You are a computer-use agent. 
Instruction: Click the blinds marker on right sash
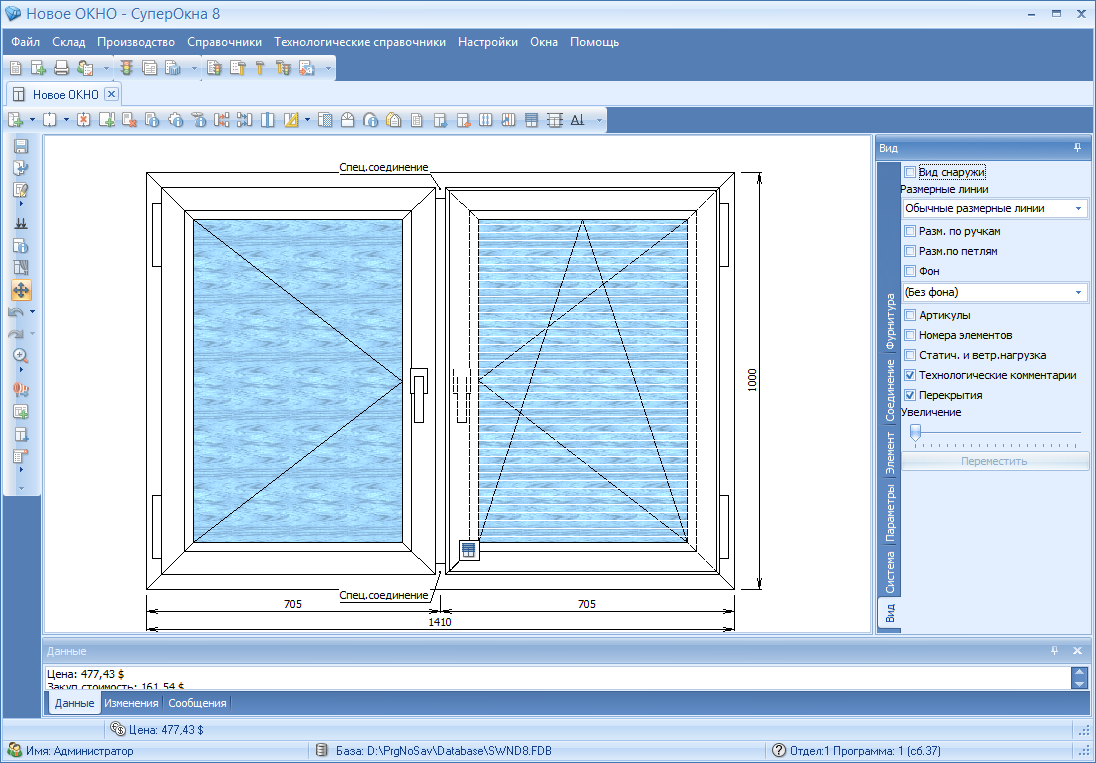[x=468, y=550]
